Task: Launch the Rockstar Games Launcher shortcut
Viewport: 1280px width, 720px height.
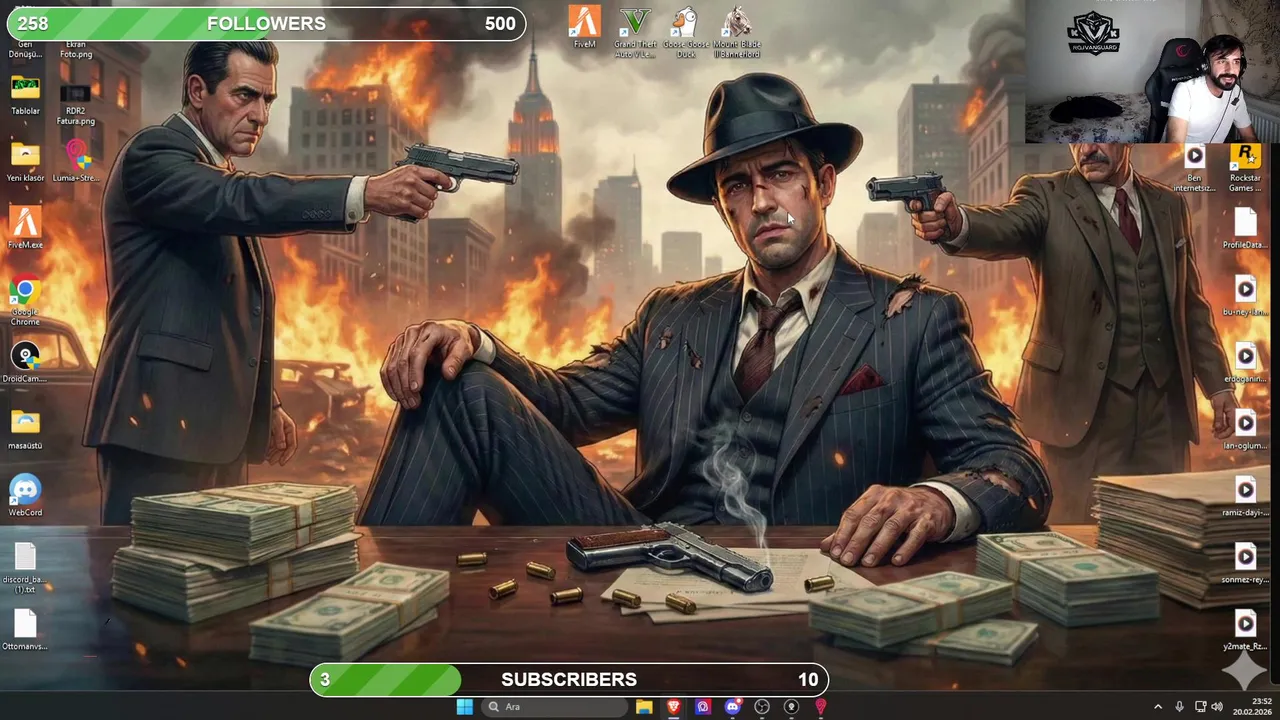Action: tap(1245, 167)
